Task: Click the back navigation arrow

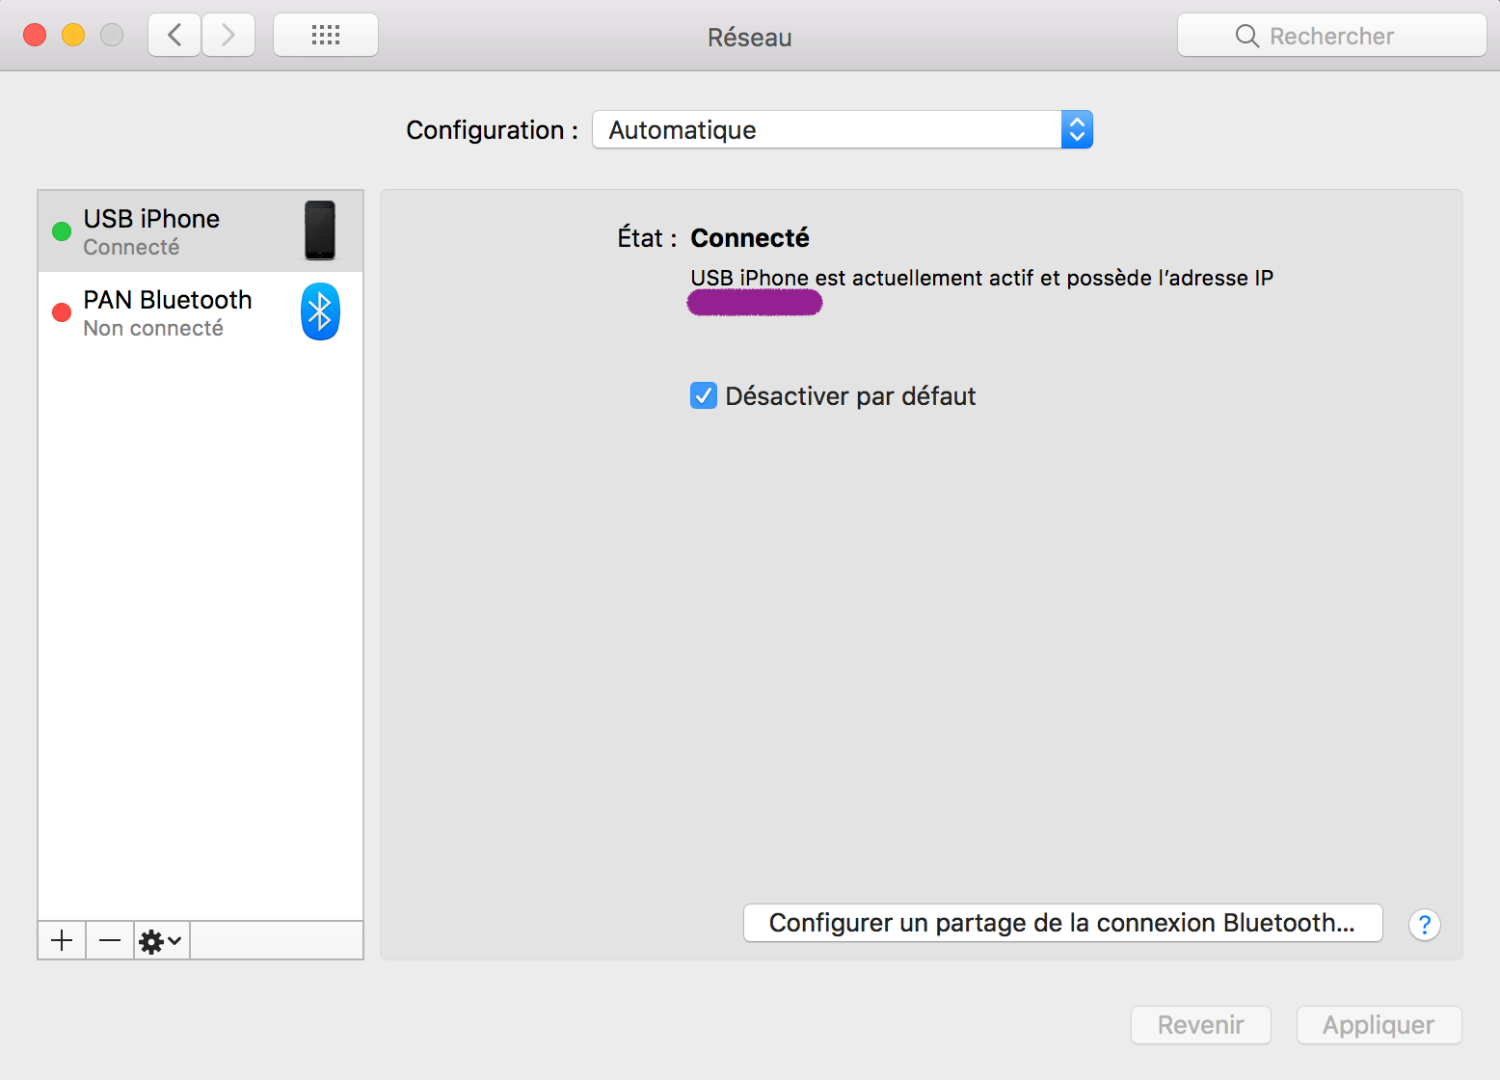Action: tap(175, 36)
